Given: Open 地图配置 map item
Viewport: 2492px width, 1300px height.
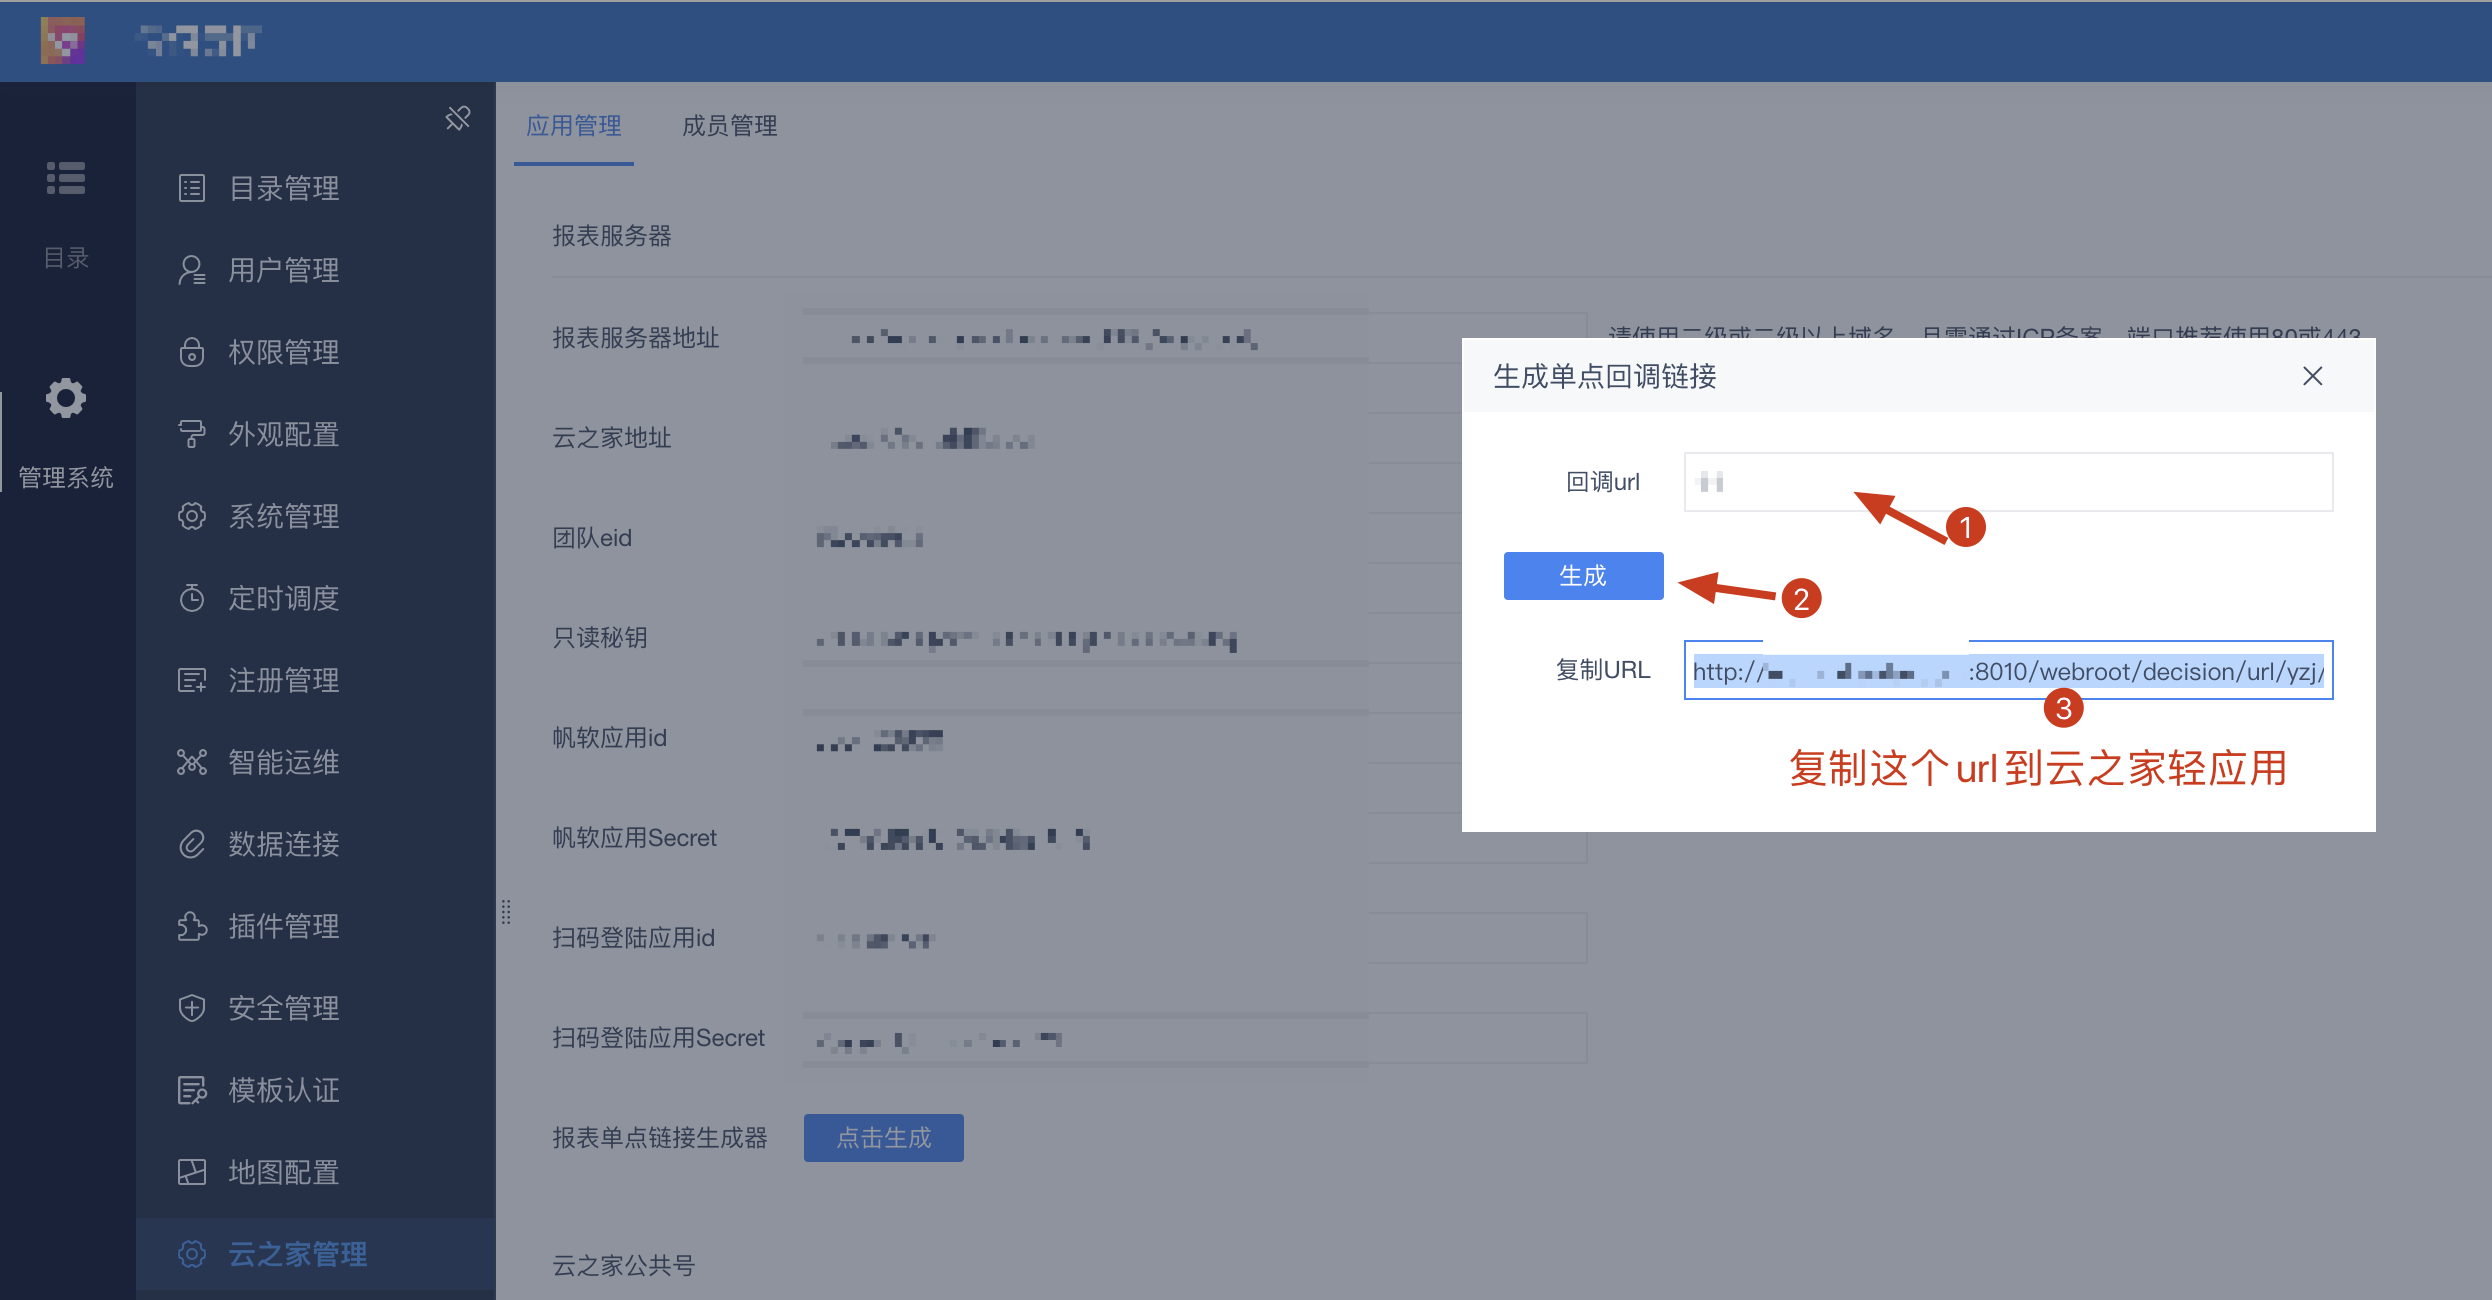Looking at the screenshot, I should (284, 1172).
